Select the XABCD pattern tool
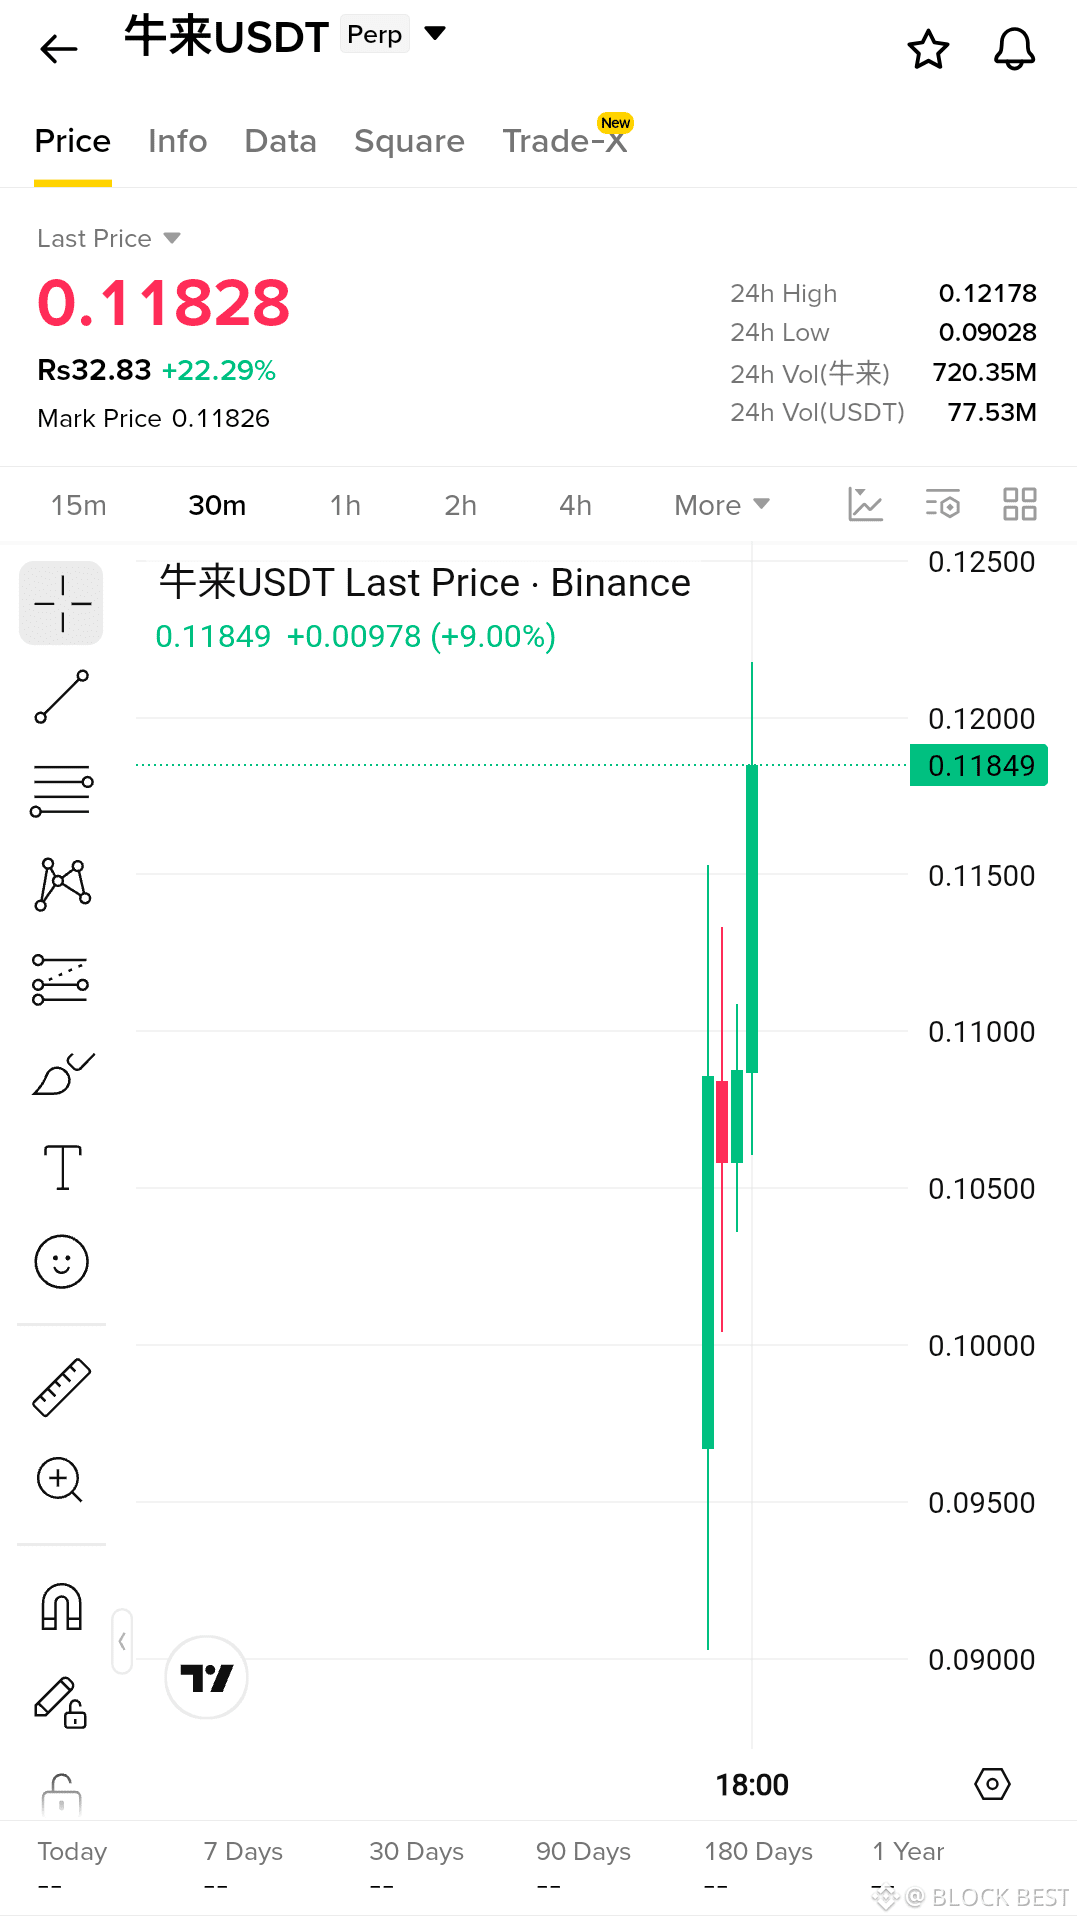Screen dimensions: 1077x1922 62,884
